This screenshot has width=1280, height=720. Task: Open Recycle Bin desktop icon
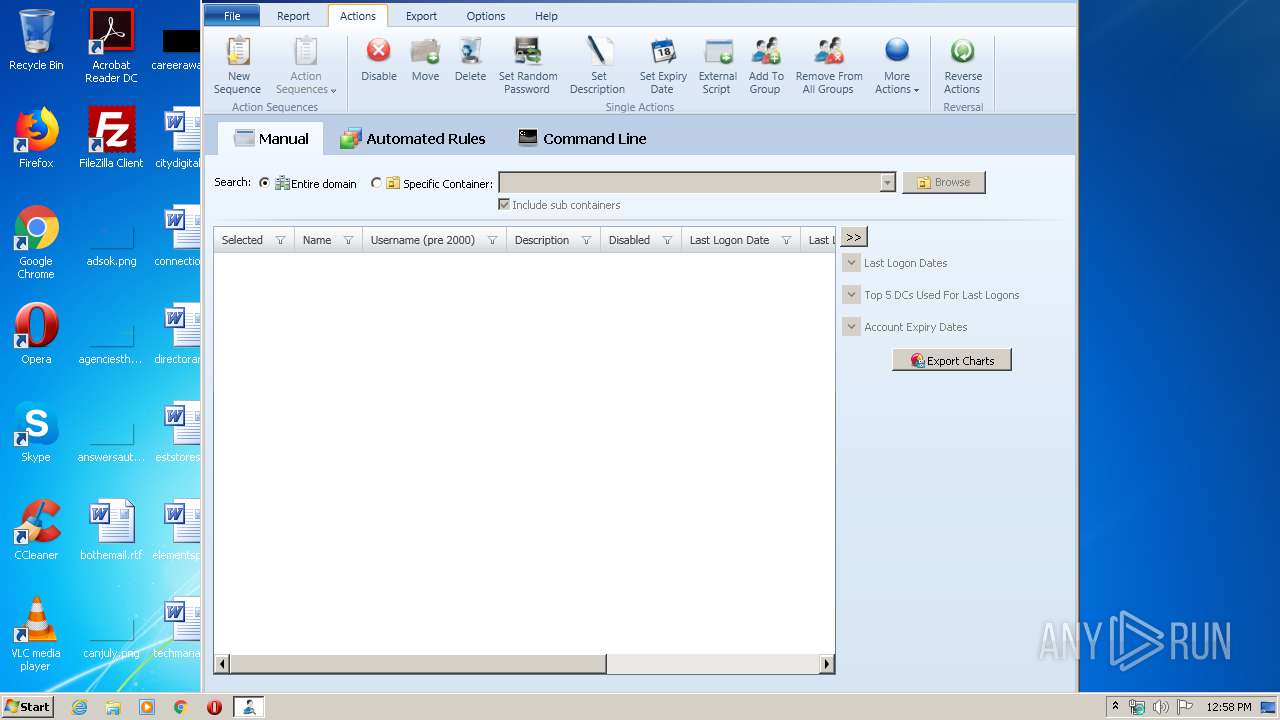point(36,40)
